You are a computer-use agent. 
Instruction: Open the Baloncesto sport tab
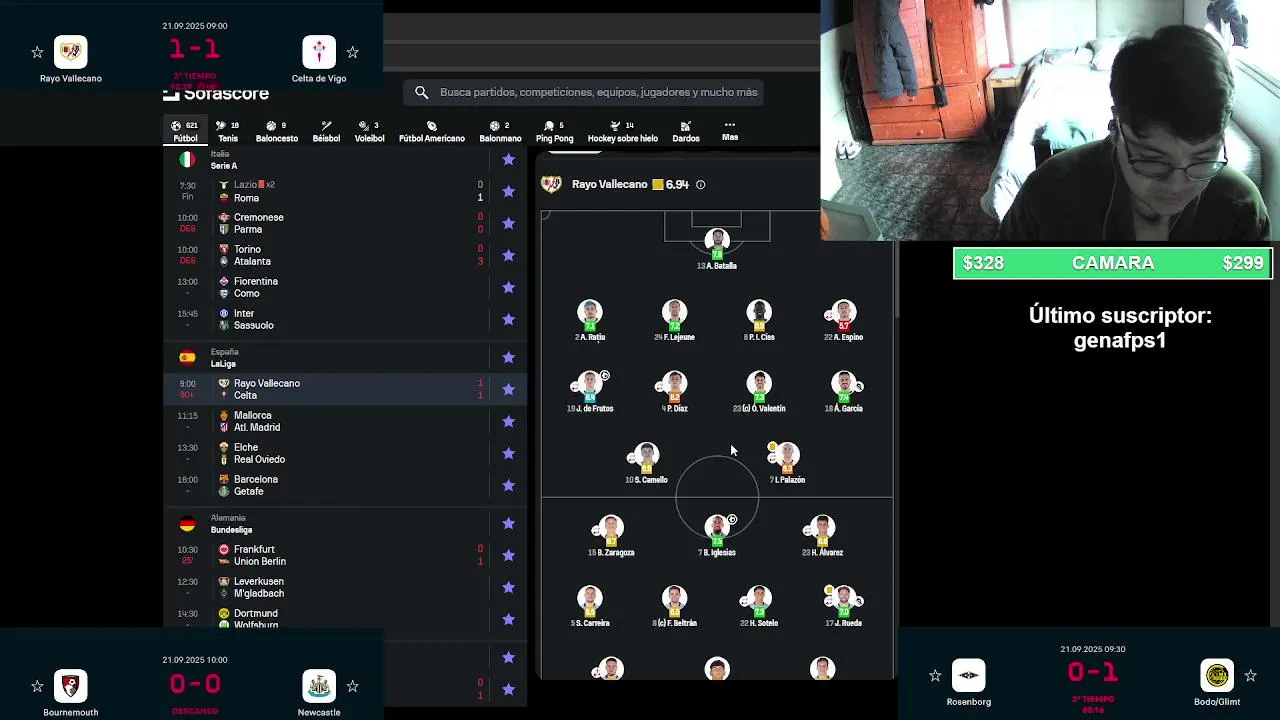pyautogui.click(x=277, y=132)
